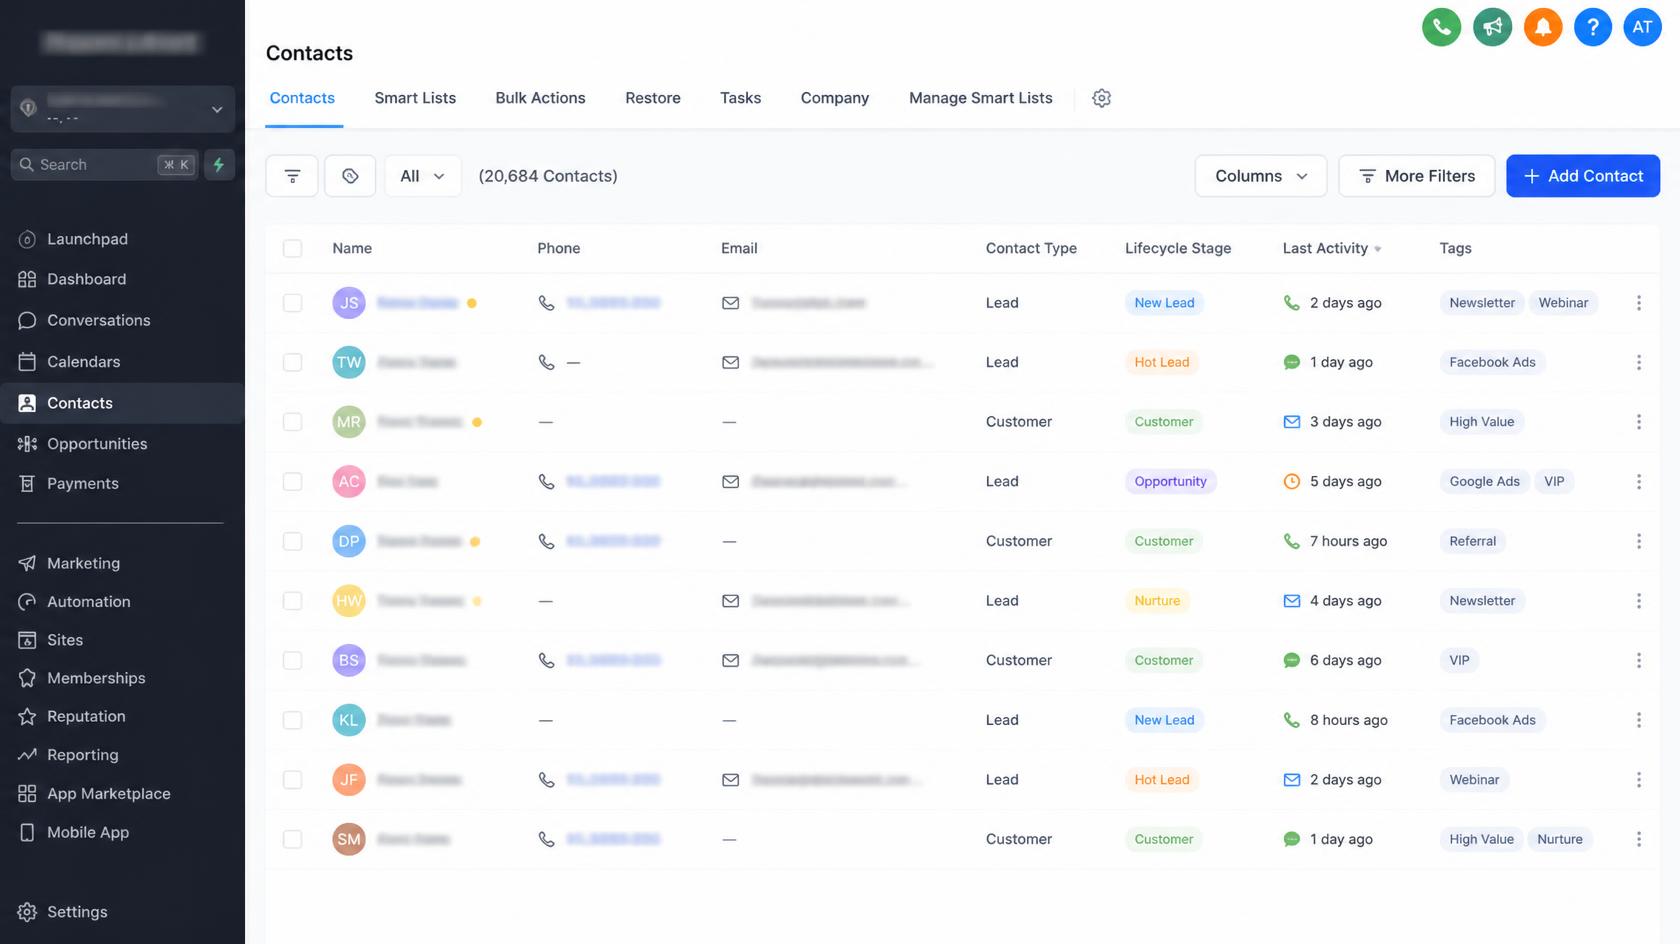Screen dimensions: 1680x944
Task: Click the Referral tag in DP row
Action: [1473, 541]
